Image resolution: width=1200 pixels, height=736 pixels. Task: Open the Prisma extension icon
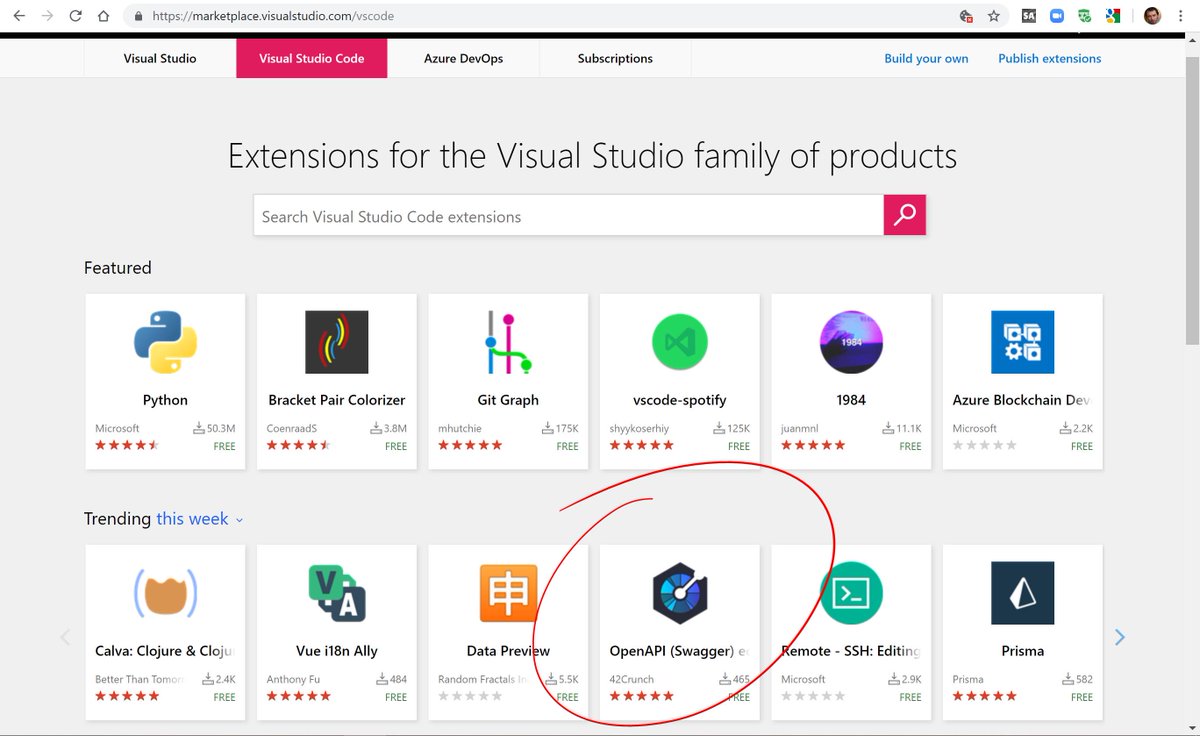[1023, 593]
